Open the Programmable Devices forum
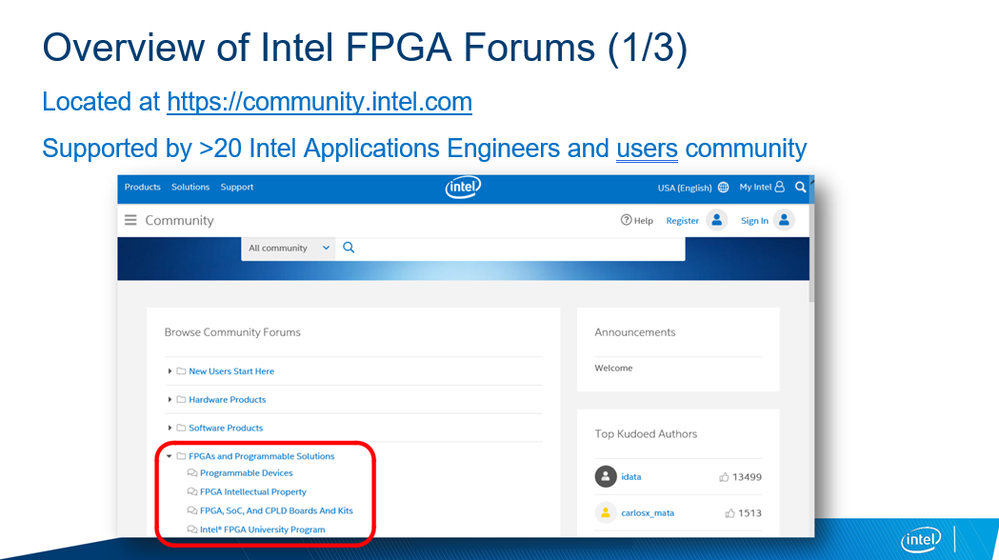The image size is (999, 560). point(246,473)
